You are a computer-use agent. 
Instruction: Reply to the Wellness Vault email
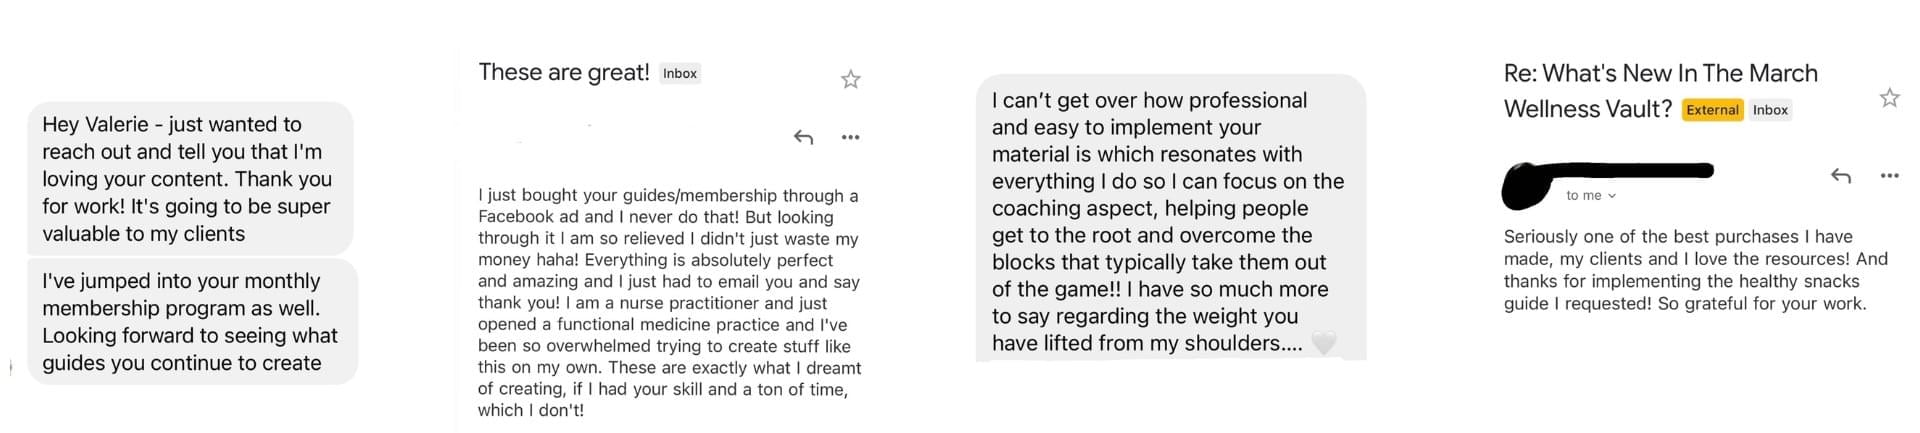click(x=1841, y=176)
